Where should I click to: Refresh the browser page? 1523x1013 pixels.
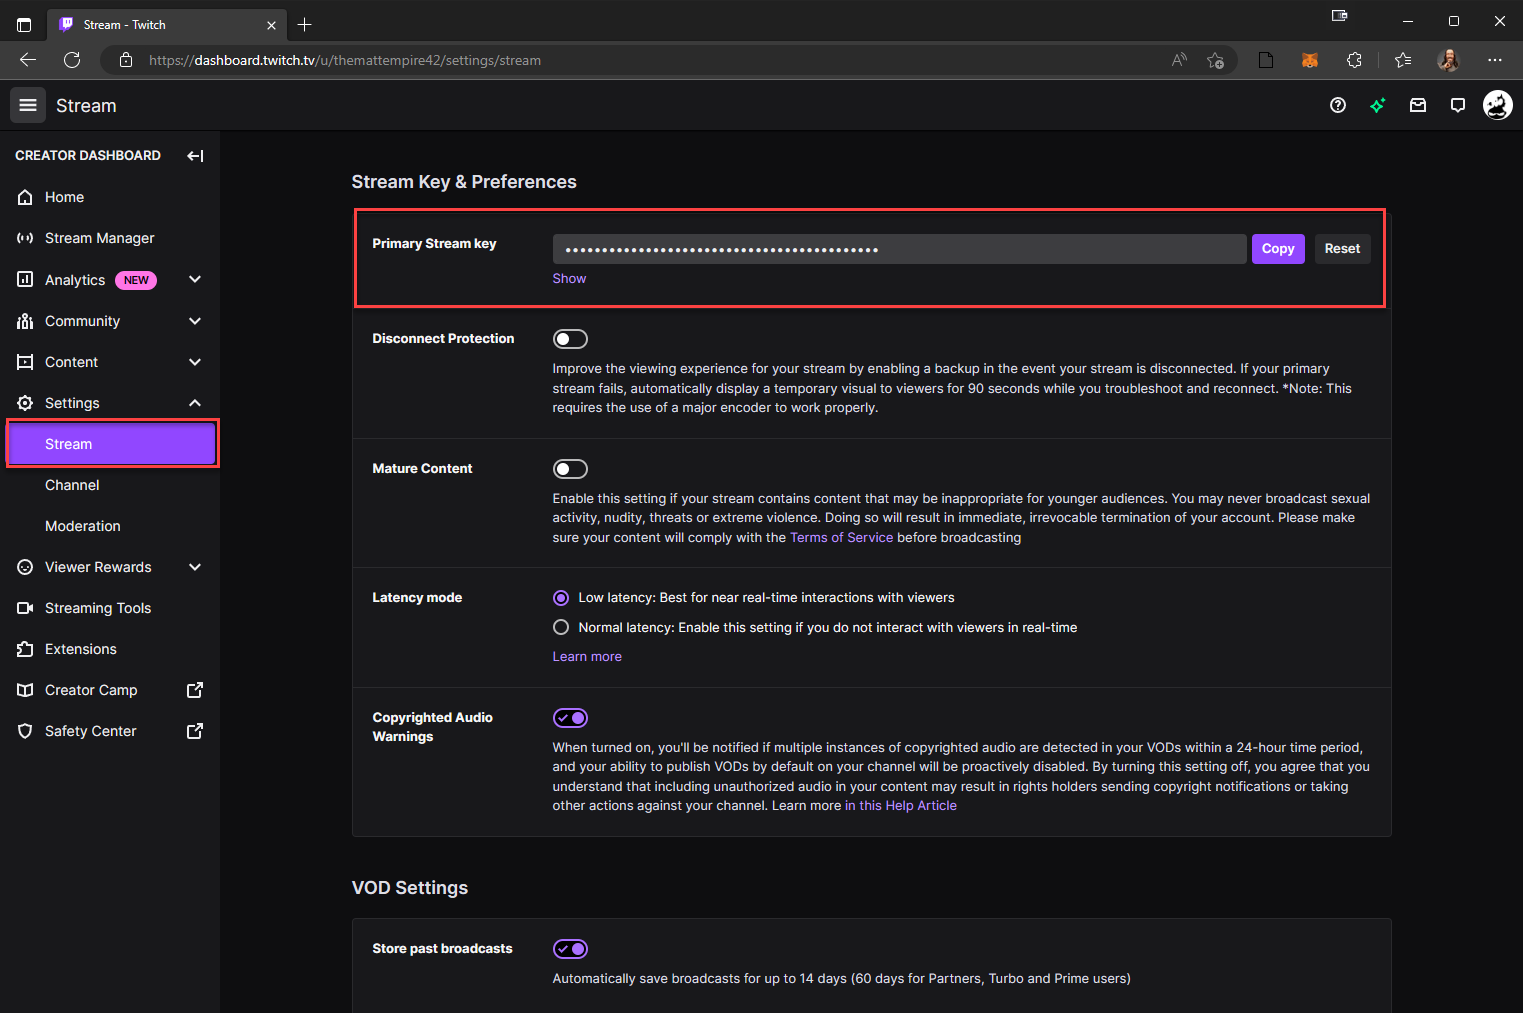tap(72, 60)
